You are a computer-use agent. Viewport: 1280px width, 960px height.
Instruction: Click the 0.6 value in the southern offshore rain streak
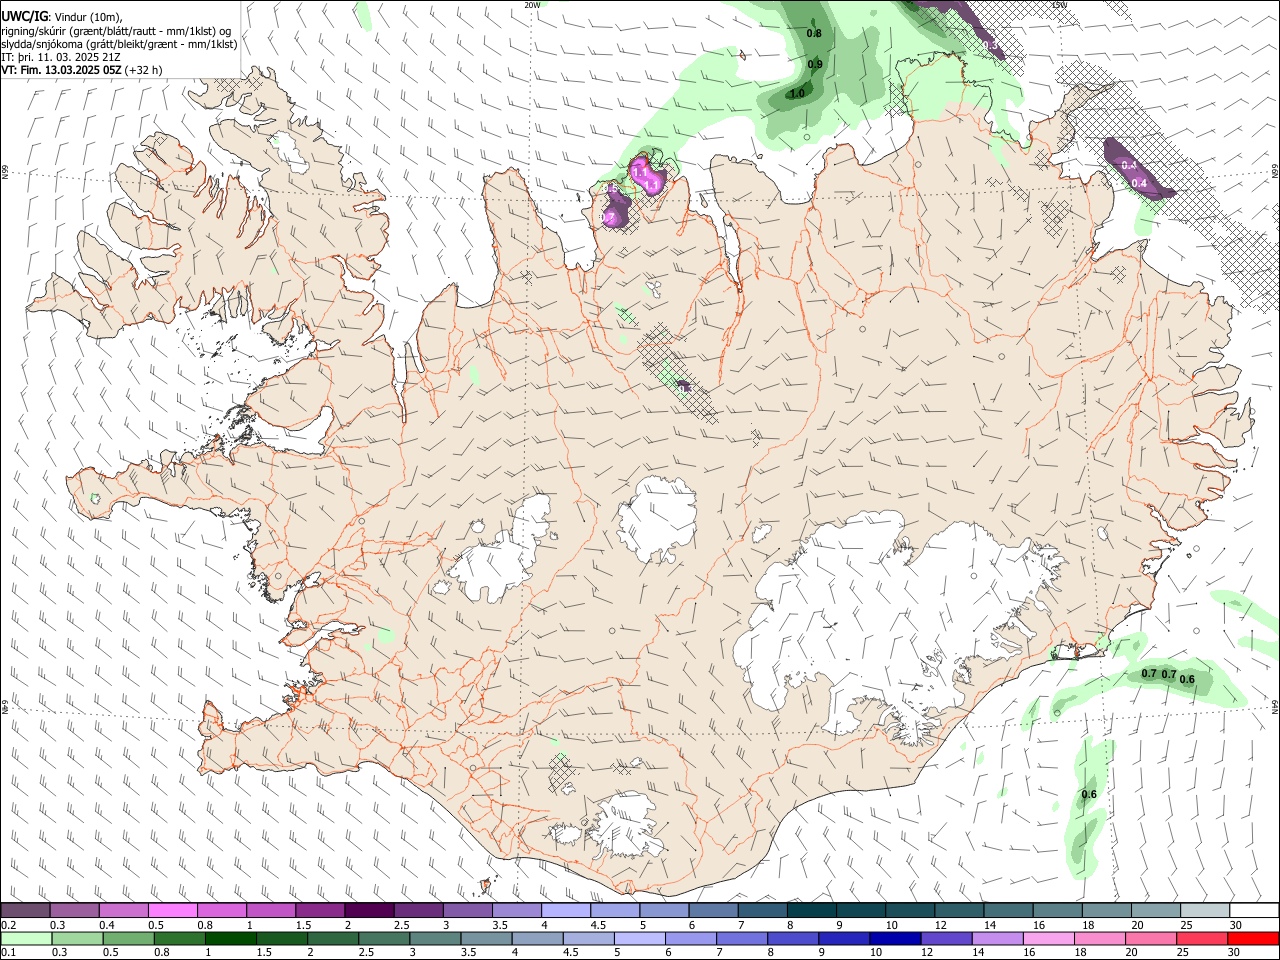(x=1089, y=794)
